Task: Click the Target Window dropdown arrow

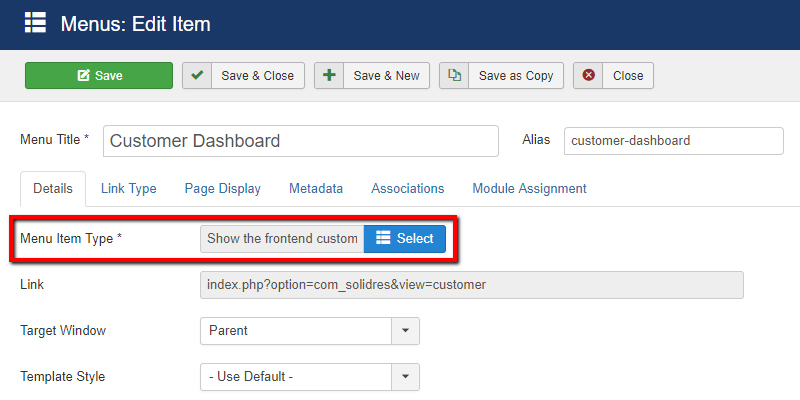Action: pos(406,331)
